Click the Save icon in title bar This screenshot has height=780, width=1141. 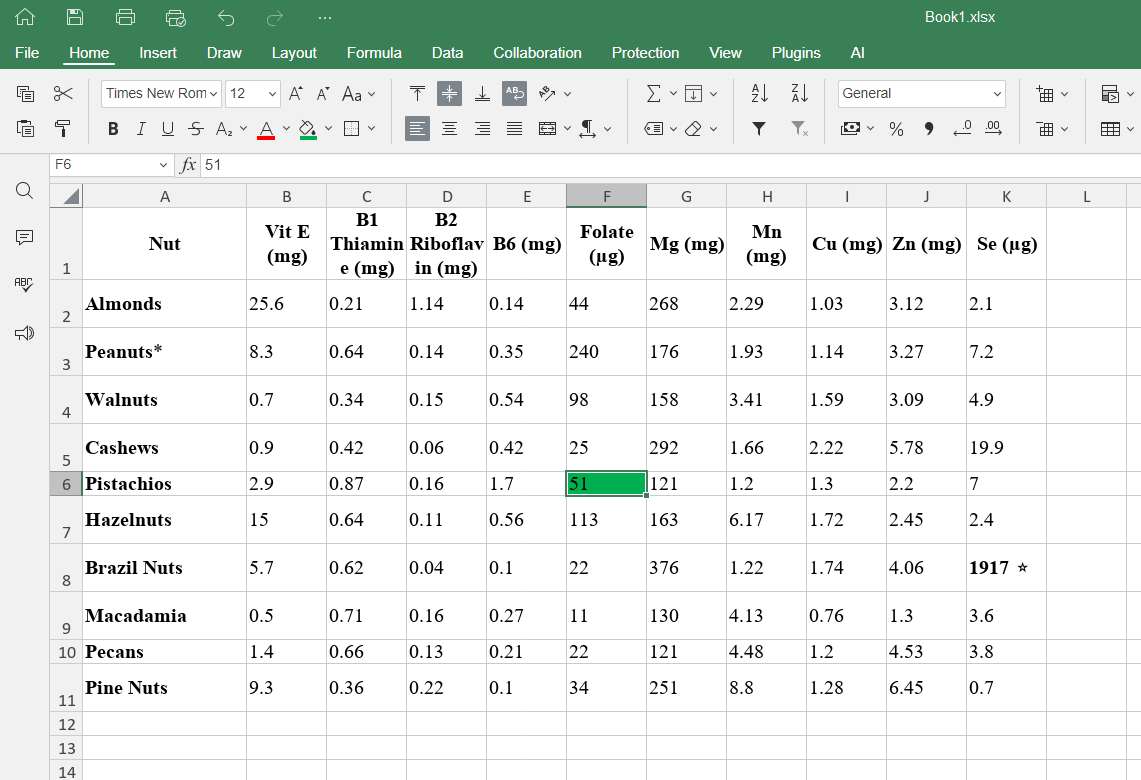75,17
